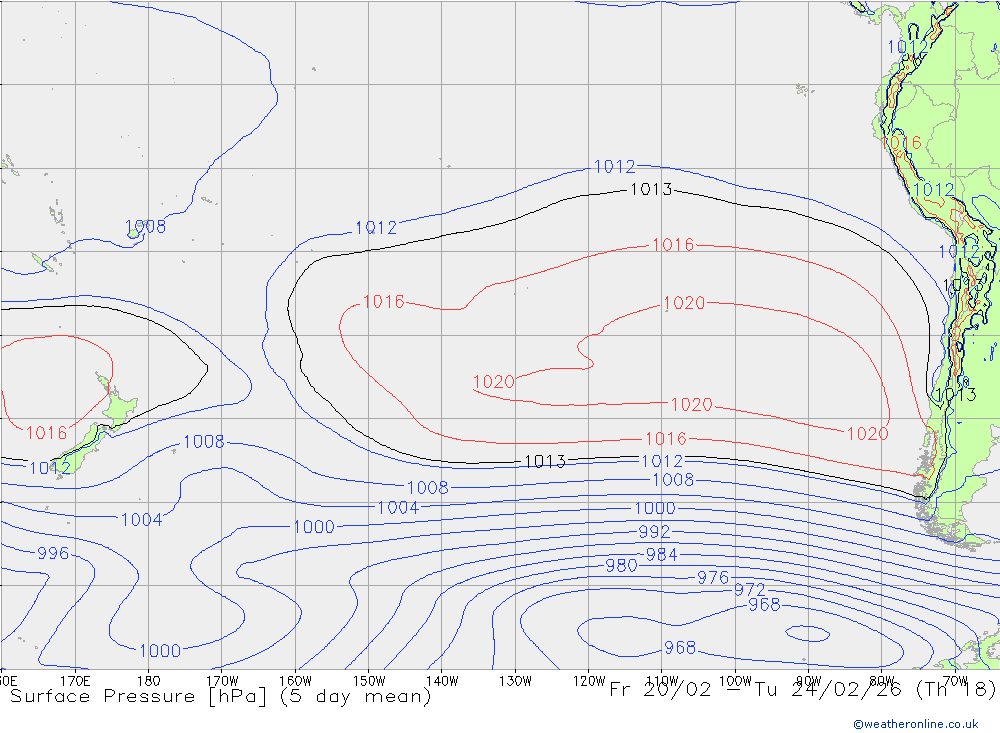The height and width of the screenshot is (733, 1000).
Task: Select the 140W longitude axis label
Action: click(442, 681)
